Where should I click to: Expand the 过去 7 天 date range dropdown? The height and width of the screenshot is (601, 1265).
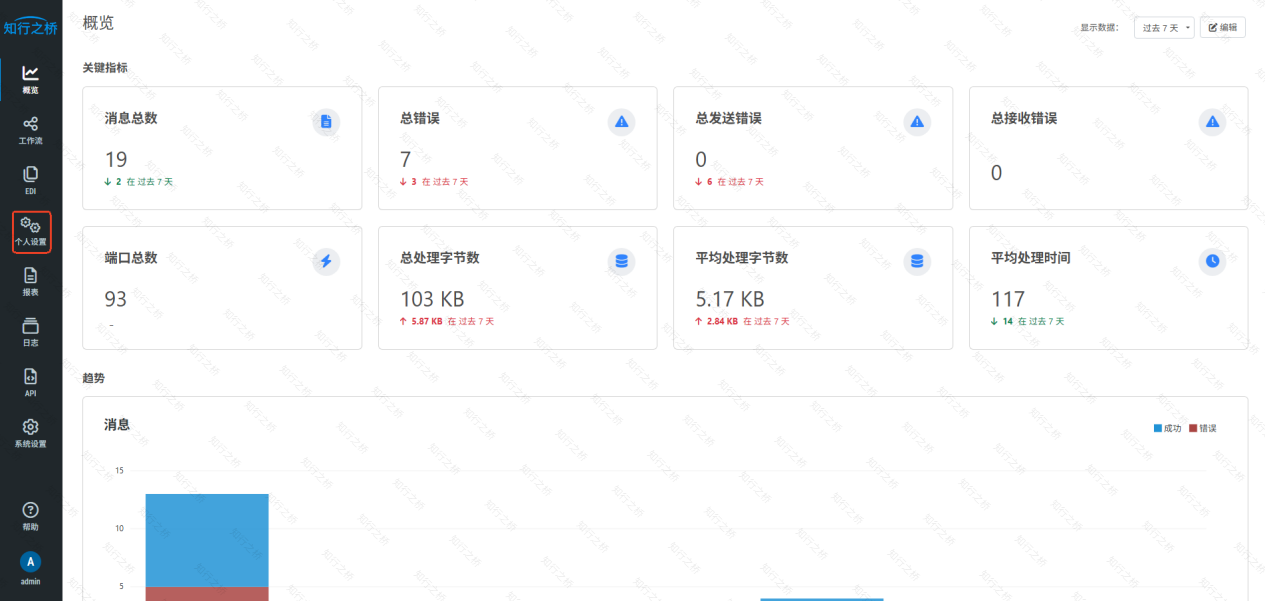tap(1166, 28)
